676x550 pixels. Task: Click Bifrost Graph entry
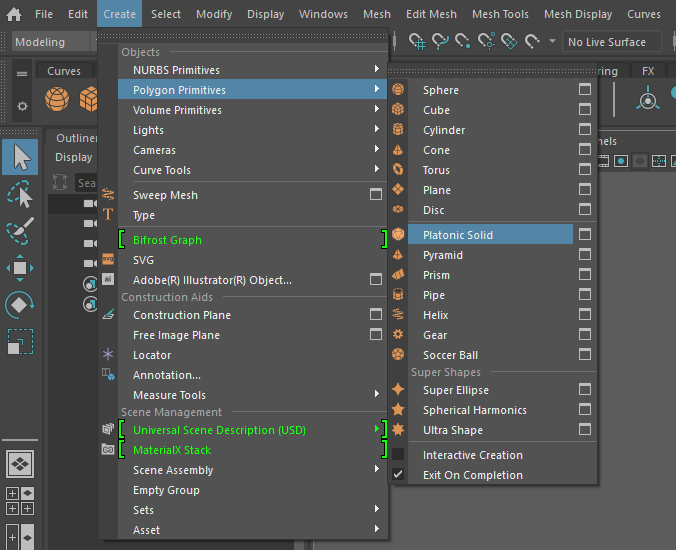pyautogui.click(x=254, y=240)
